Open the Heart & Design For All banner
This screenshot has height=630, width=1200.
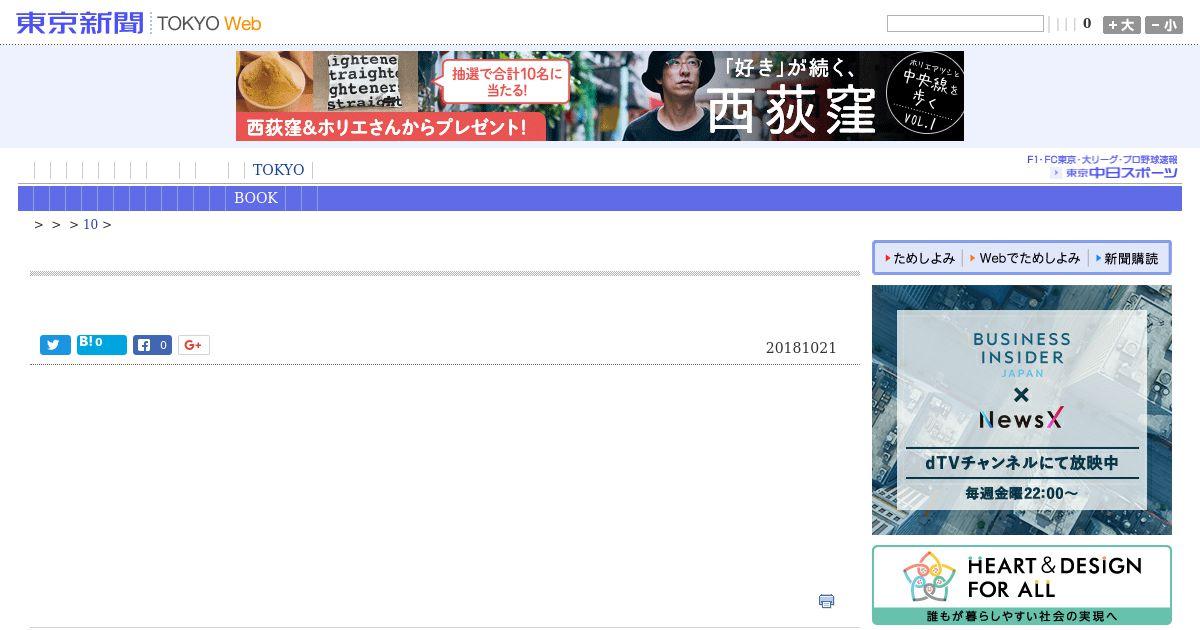[1022, 585]
